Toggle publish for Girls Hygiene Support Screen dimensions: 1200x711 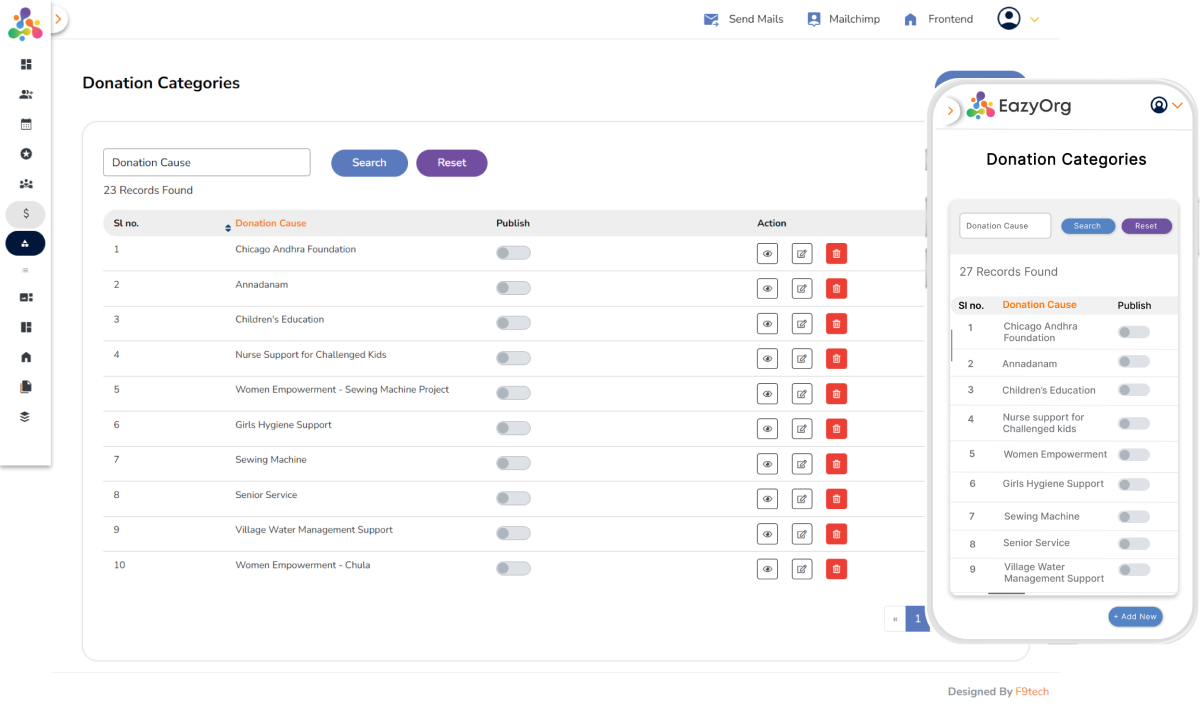point(513,428)
